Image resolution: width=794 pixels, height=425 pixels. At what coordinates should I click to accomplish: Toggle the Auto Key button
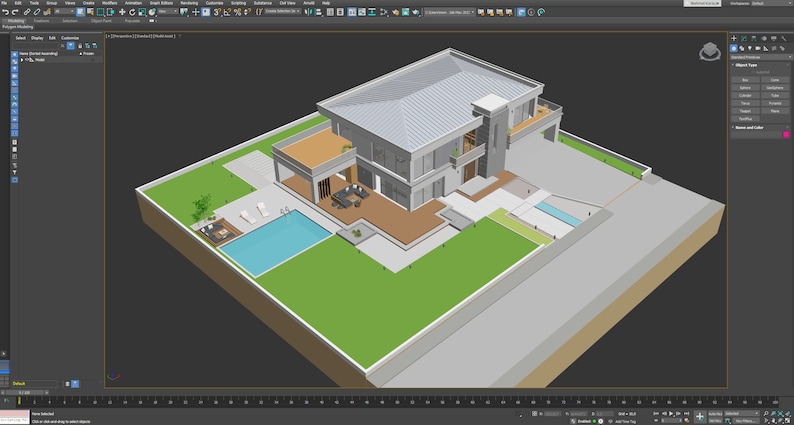[715, 413]
